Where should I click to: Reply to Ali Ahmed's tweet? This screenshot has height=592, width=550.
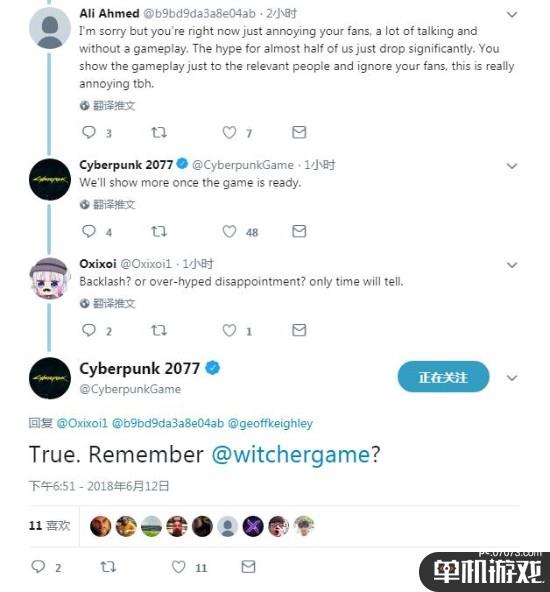point(89,132)
